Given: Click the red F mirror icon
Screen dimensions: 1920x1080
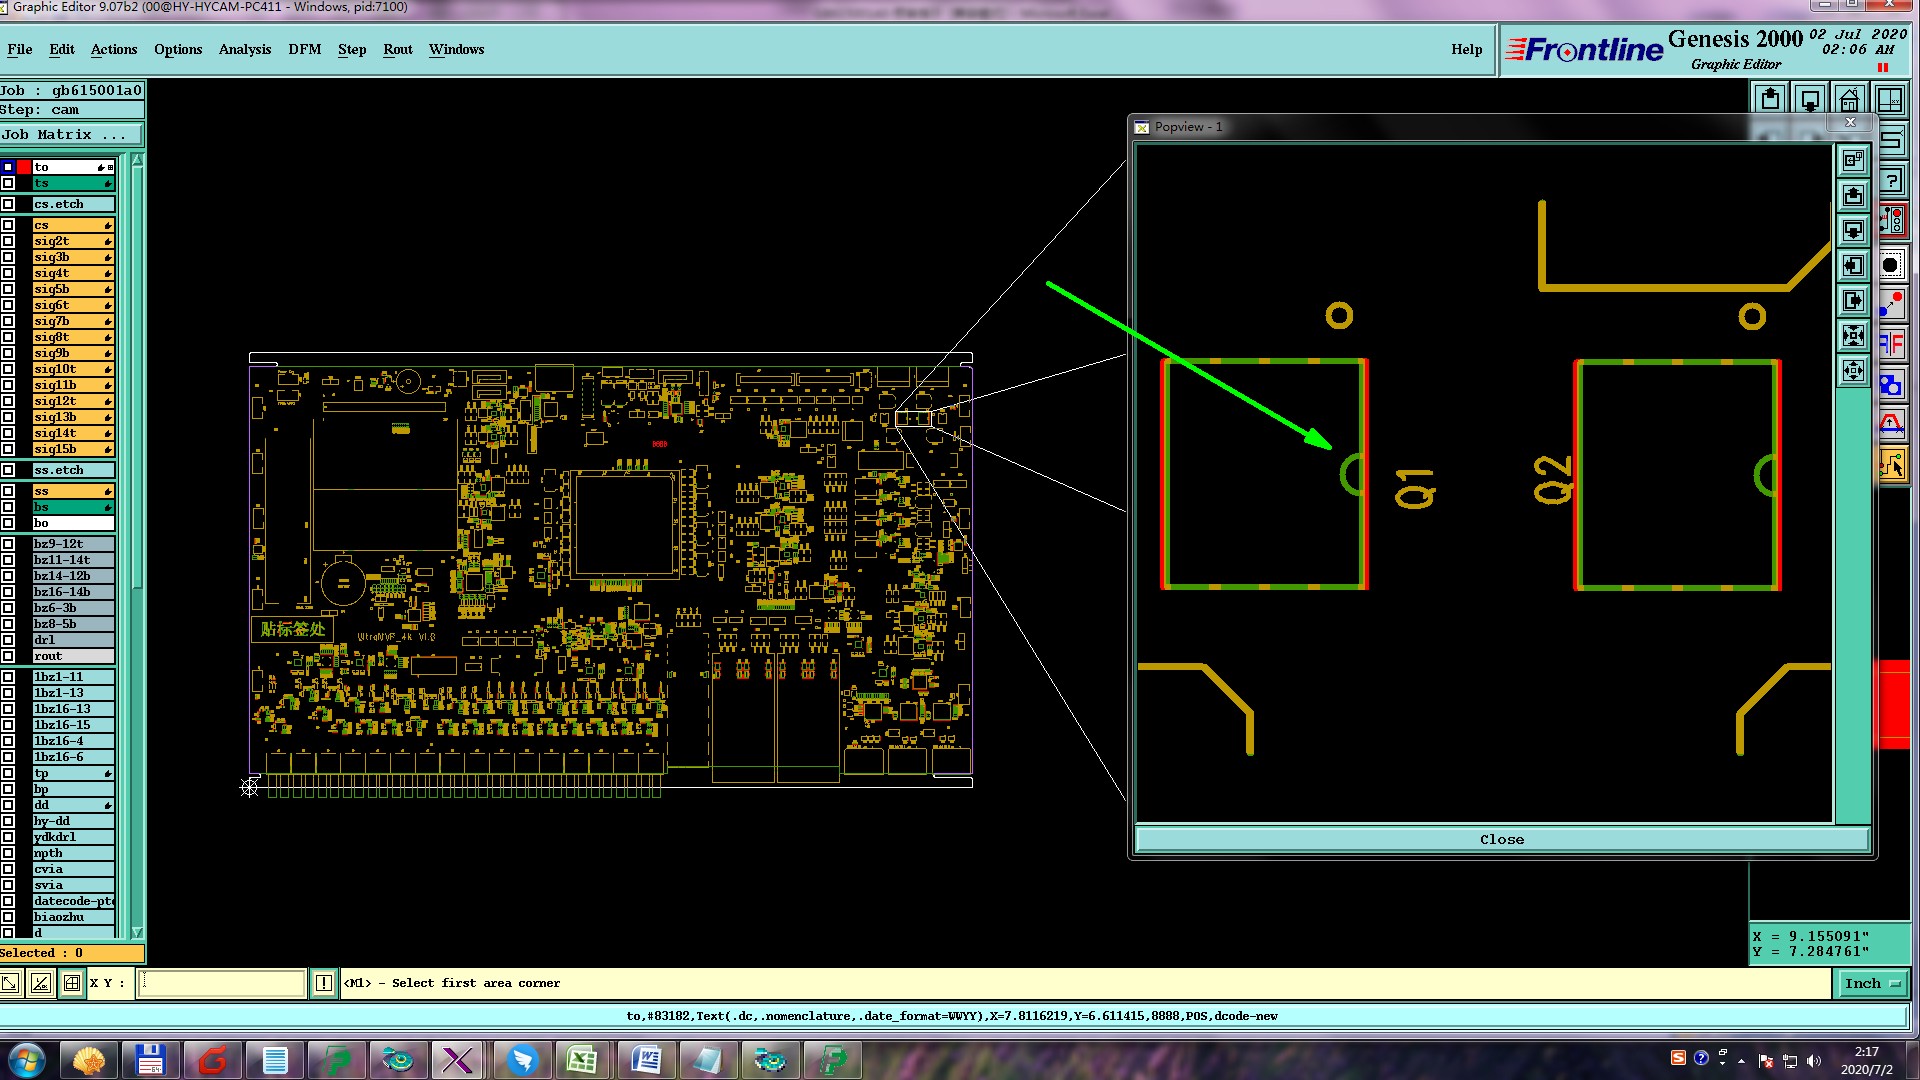Looking at the screenshot, I should click(x=1891, y=345).
